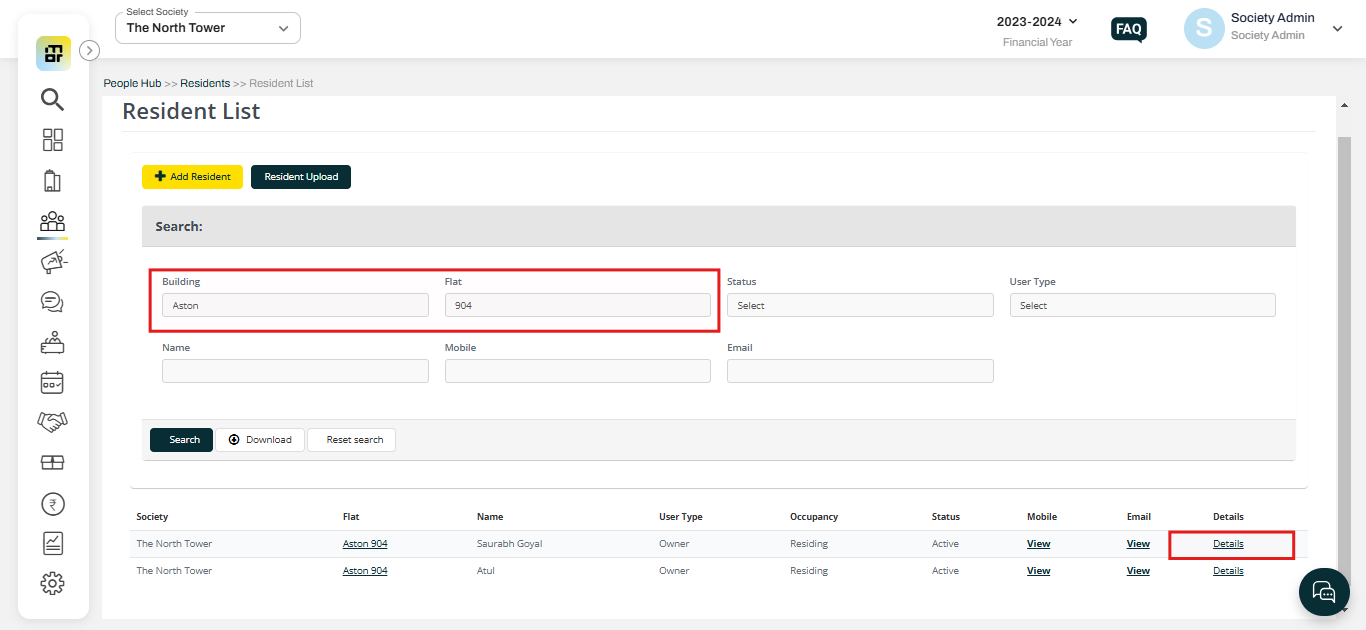Open Details for Atul
Screen dimensions: 1366x630
(x=1228, y=571)
